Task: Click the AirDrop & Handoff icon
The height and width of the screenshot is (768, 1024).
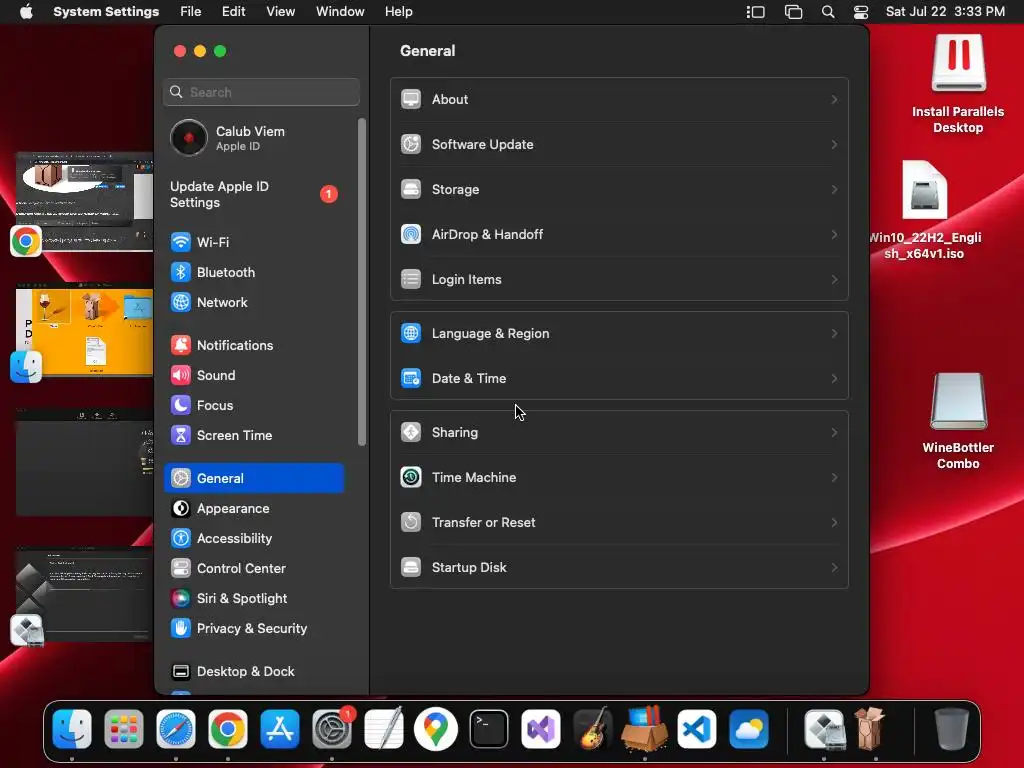Action: click(x=411, y=234)
